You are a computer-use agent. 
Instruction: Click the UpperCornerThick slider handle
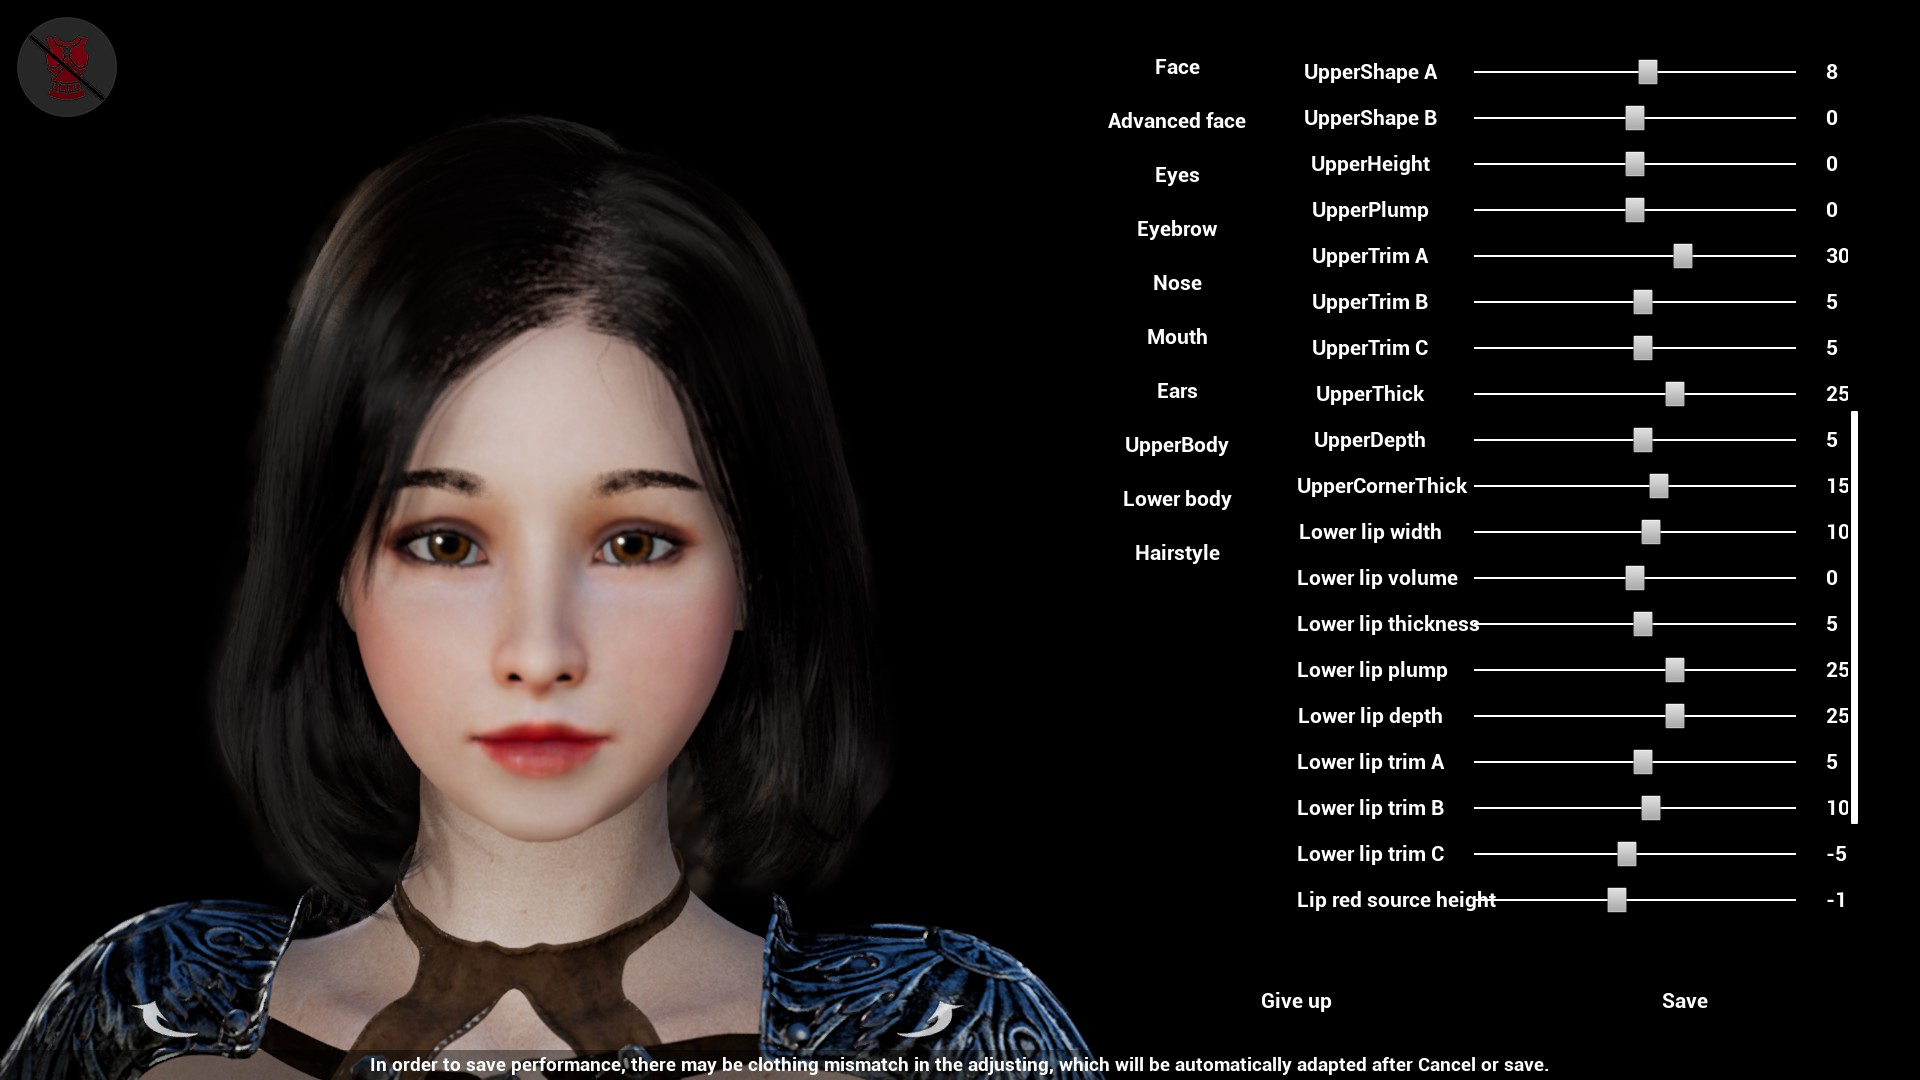tap(1659, 486)
